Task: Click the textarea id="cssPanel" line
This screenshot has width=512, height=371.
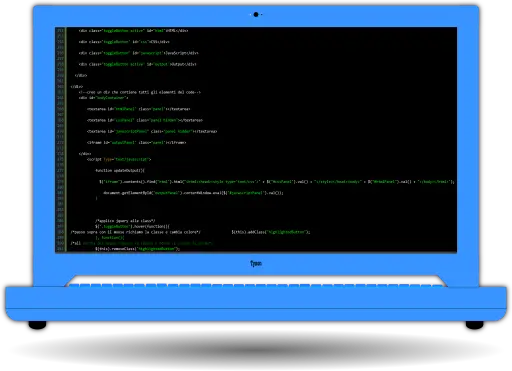Action: pyautogui.click(x=145, y=120)
